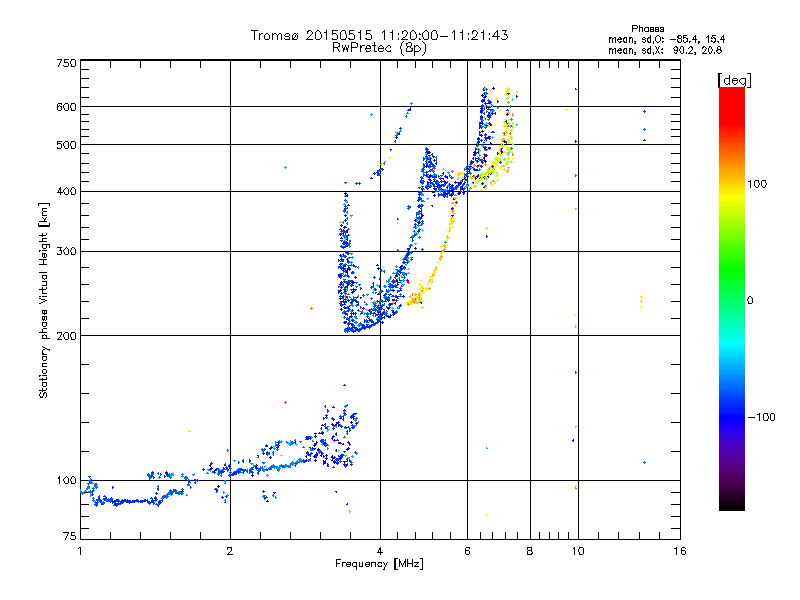This screenshot has width=800, height=600.
Task: Click the x-axis tick label '10'
Action: point(578,551)
